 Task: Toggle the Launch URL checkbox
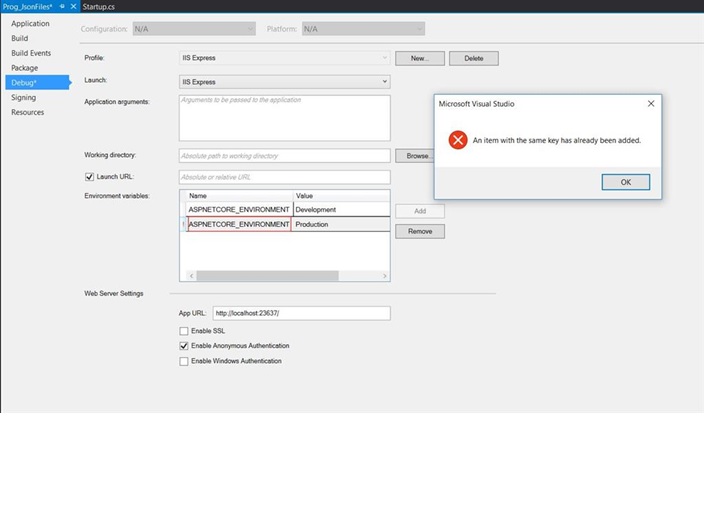(90, 177)
